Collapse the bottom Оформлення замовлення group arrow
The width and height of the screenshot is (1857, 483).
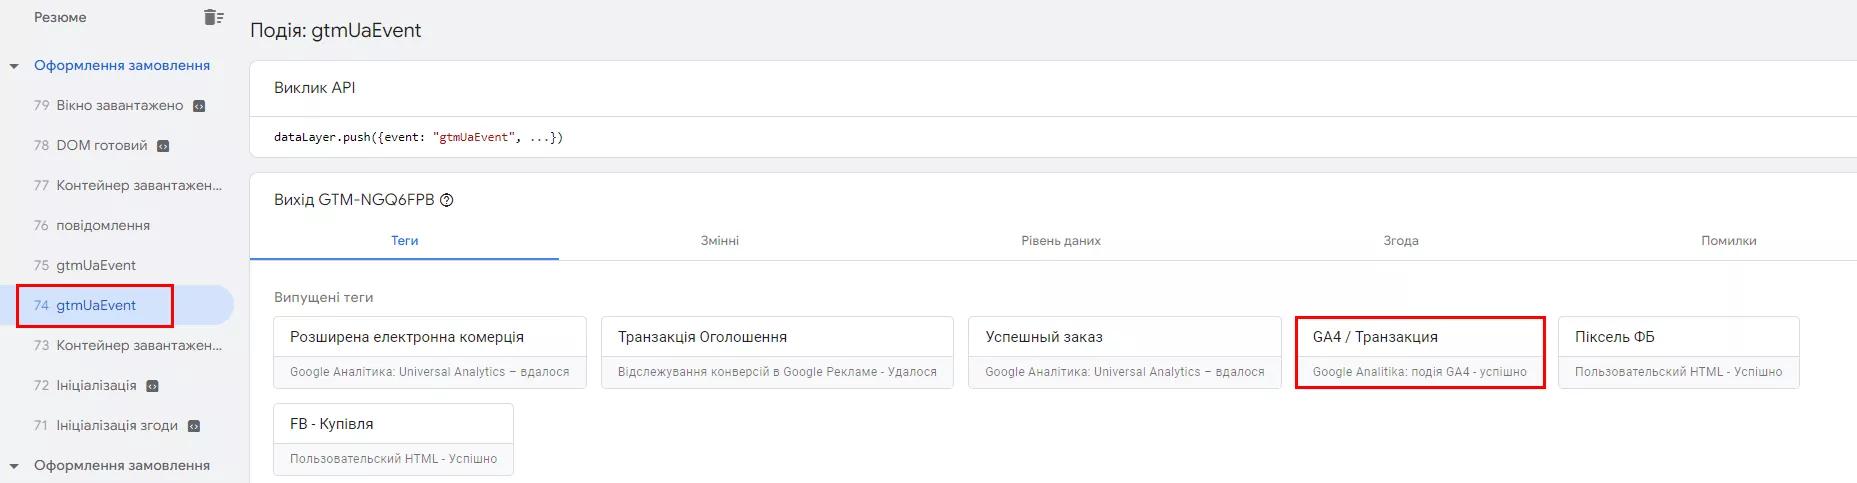coord(14,466)
